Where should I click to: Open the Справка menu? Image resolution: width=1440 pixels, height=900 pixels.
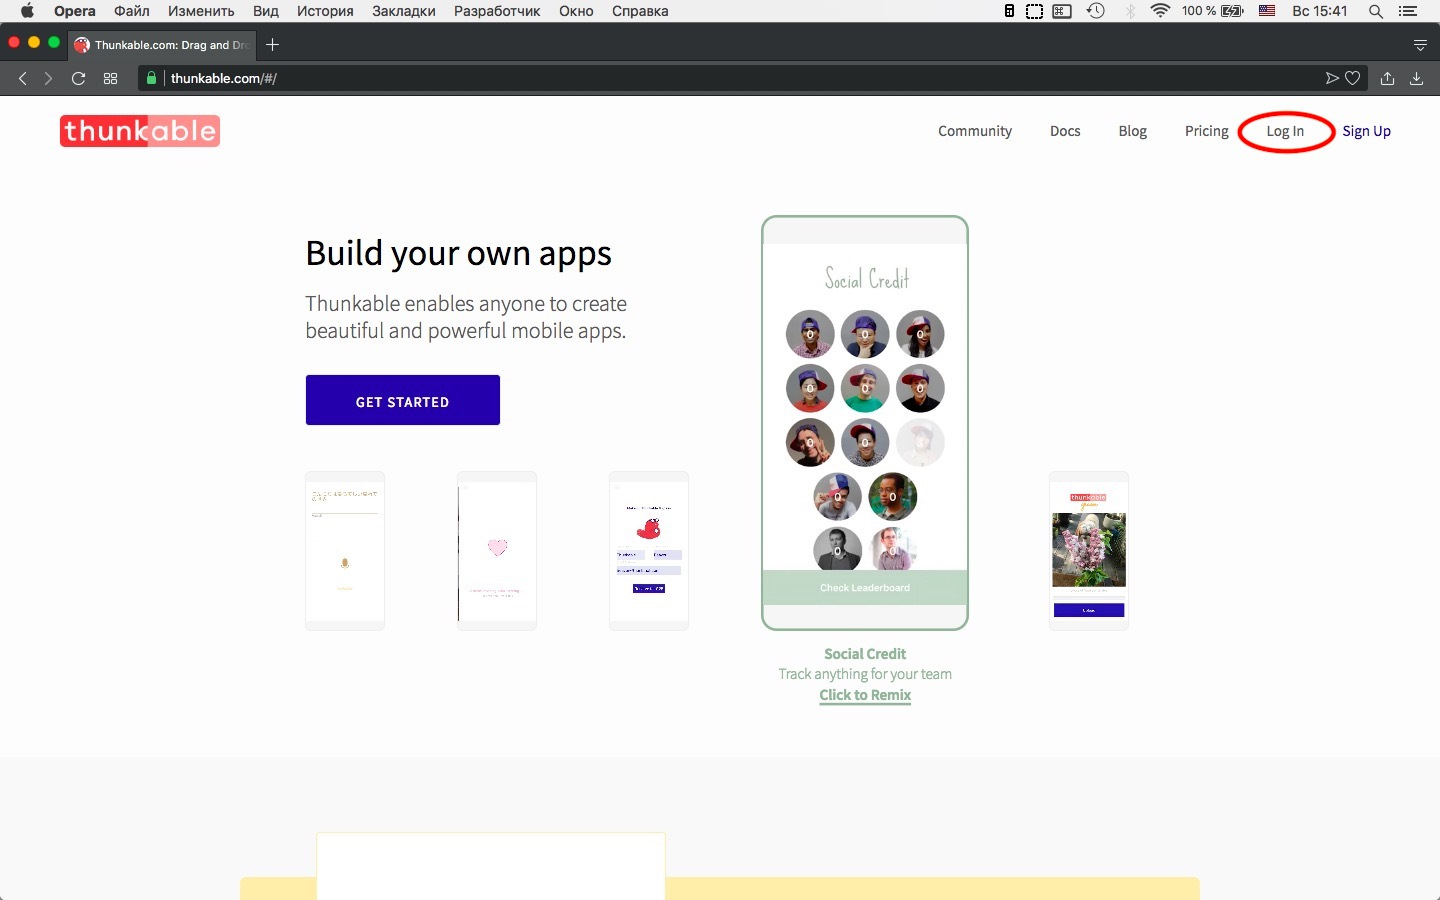[640, 11]
